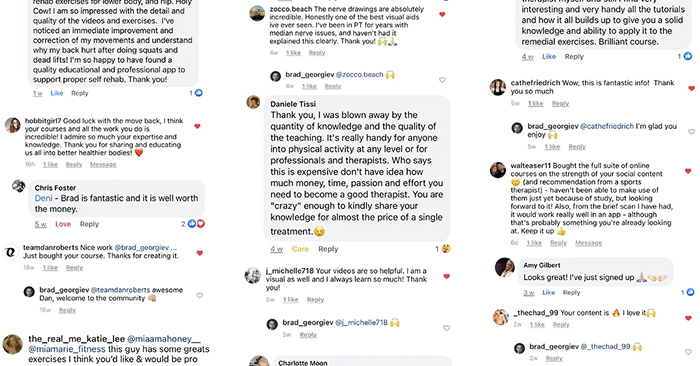Toggle heart on brad_georgiev's @j_michelle718 reply

[446, 328]
